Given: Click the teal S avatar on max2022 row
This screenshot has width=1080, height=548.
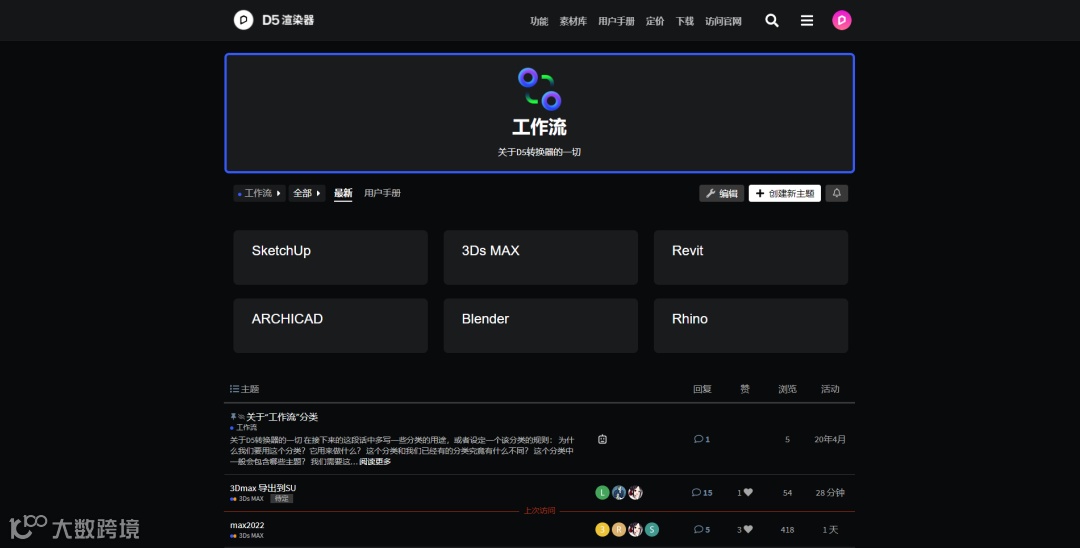Looking at the screenshot, I should pos(652,529).
